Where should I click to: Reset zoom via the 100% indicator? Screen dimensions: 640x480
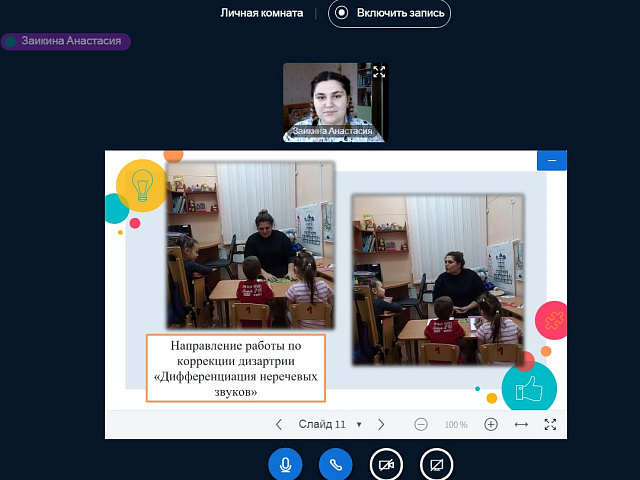[456, 424]
